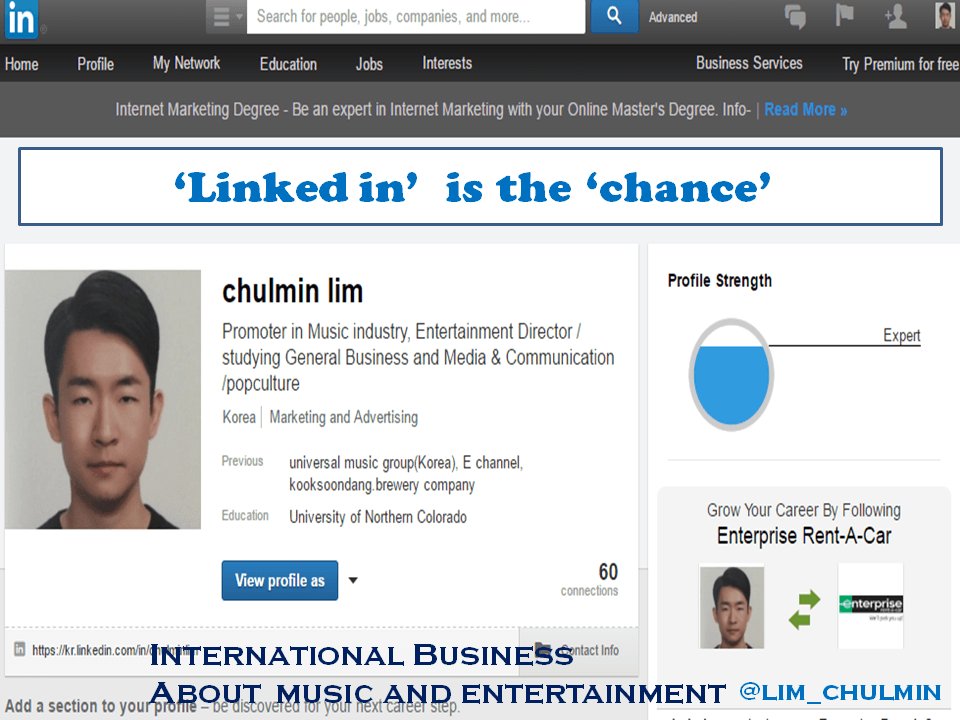Viewport: 960px width, 720px height.
Task: Expand the arrow next to View profile as
Action: [353, 580]
